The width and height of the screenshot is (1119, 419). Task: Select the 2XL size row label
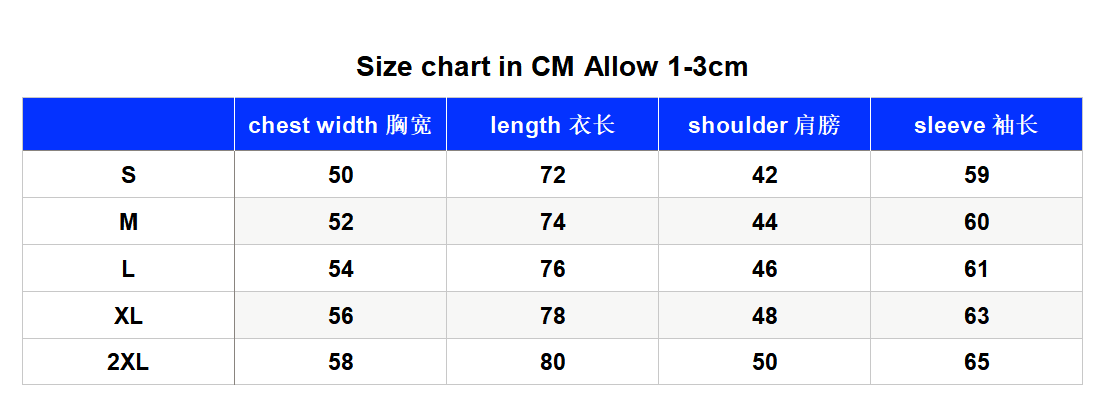[x=128, y=362]
